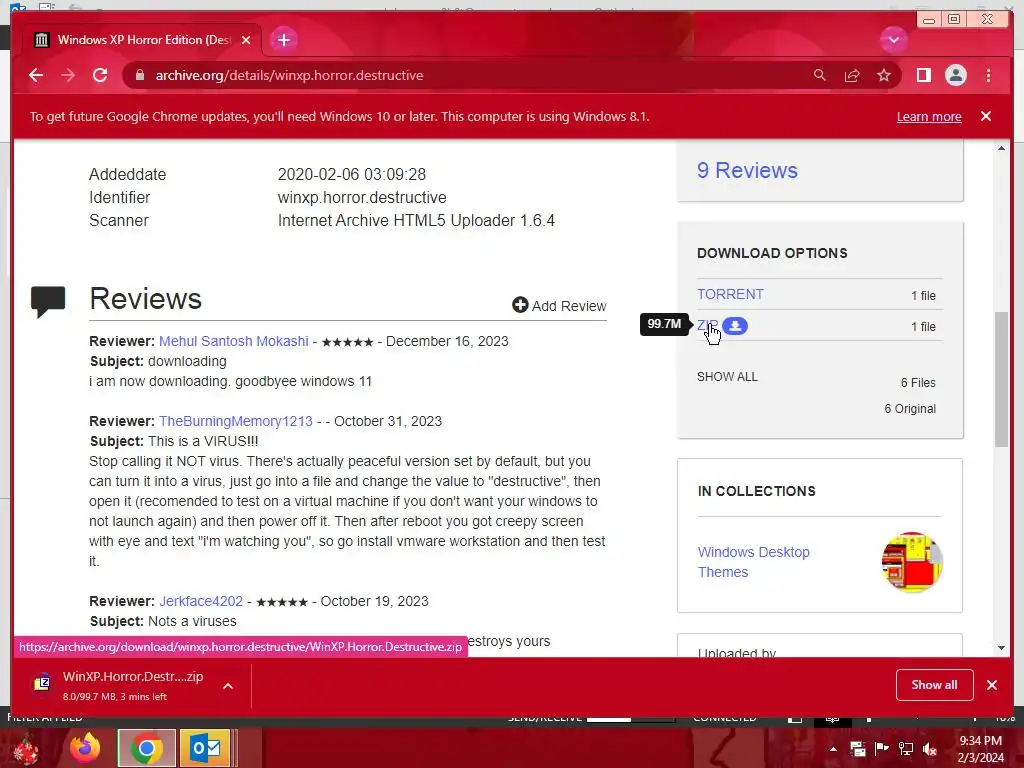Launch Firefox from the taskbar
The height and width of the screenshot is (768, 1024).
click(86, 748)
